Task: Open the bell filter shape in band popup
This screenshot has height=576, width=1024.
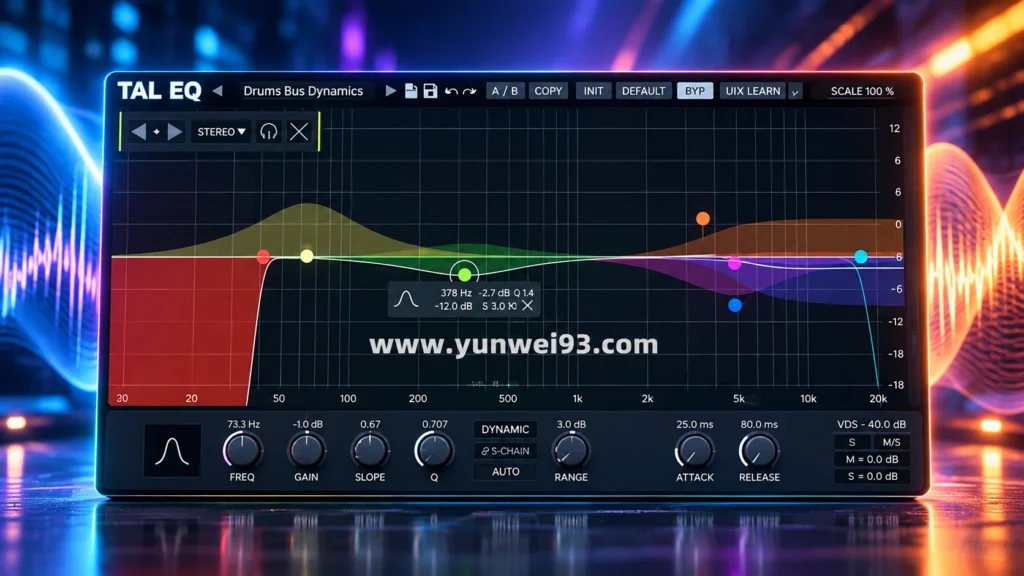Action: pyautogui.click(x=406, y=299)
